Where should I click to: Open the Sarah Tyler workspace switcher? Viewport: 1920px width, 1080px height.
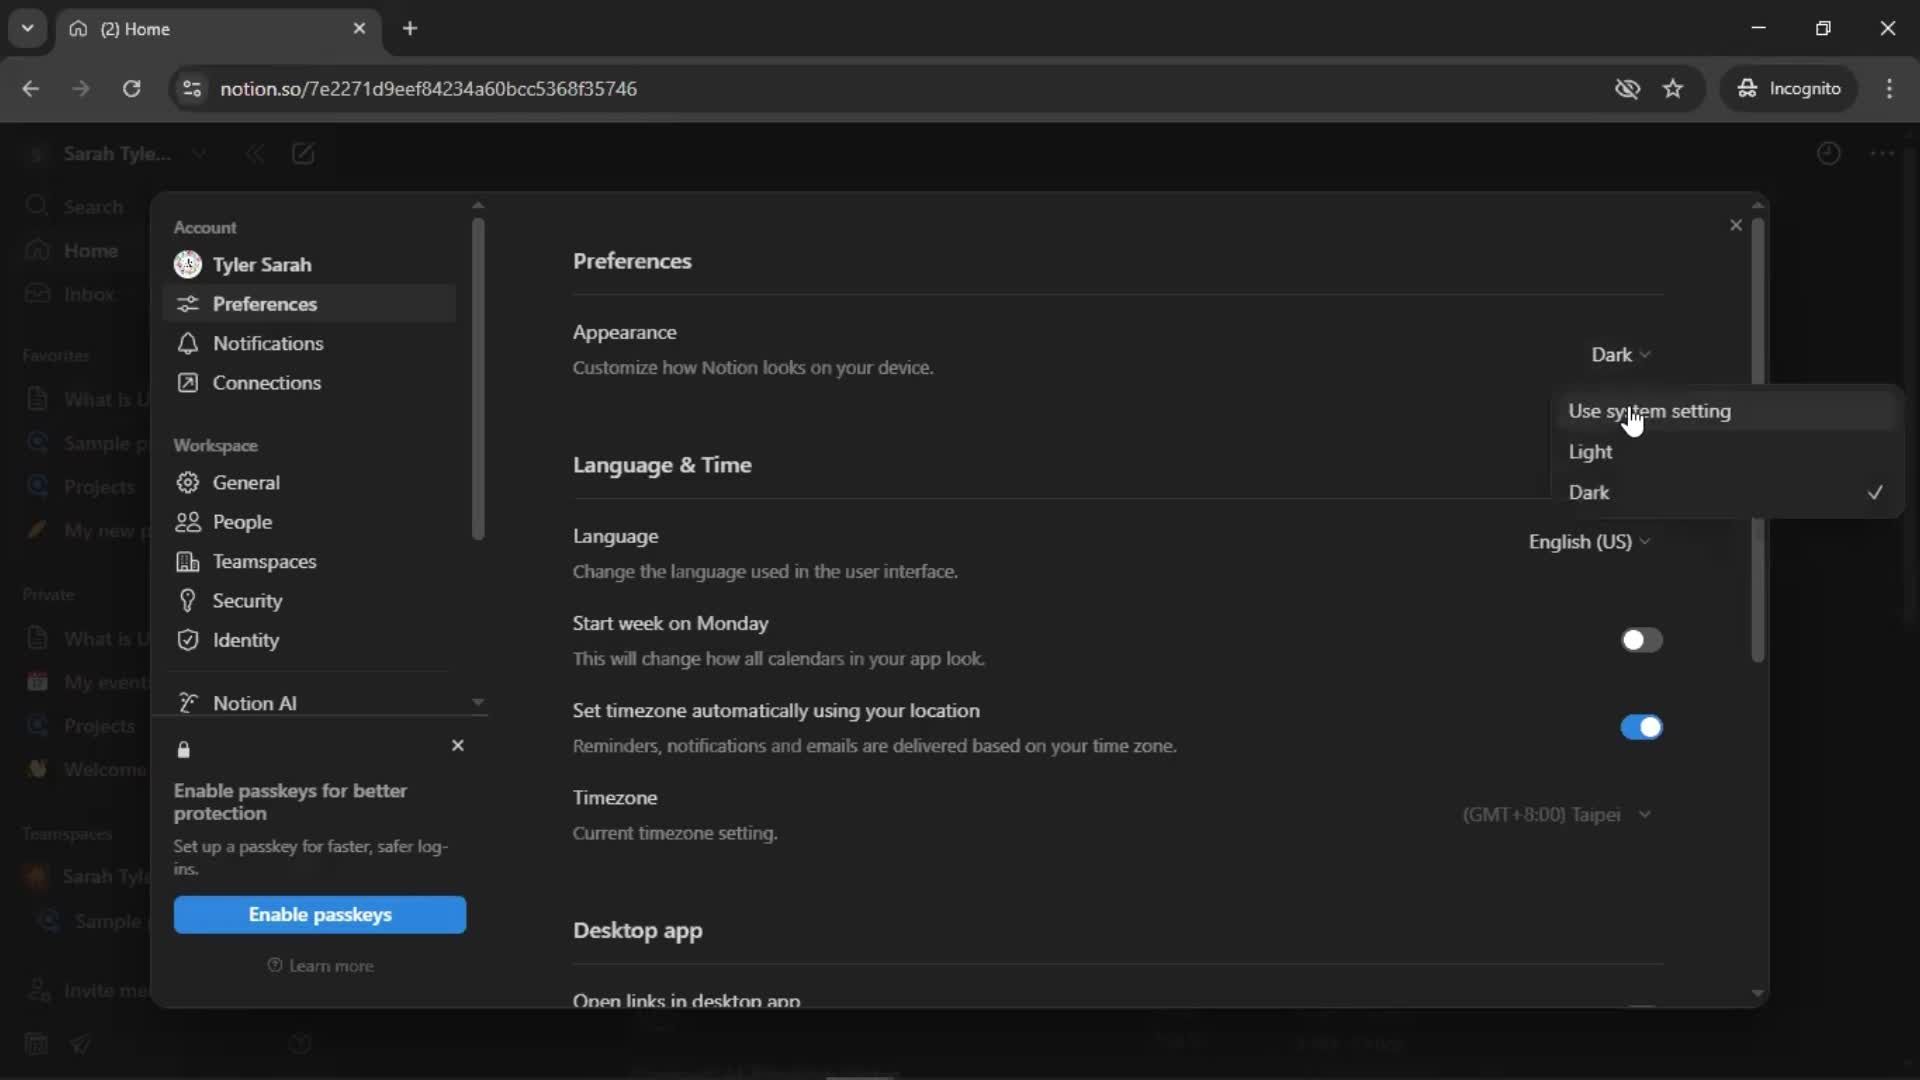point(118,154)
